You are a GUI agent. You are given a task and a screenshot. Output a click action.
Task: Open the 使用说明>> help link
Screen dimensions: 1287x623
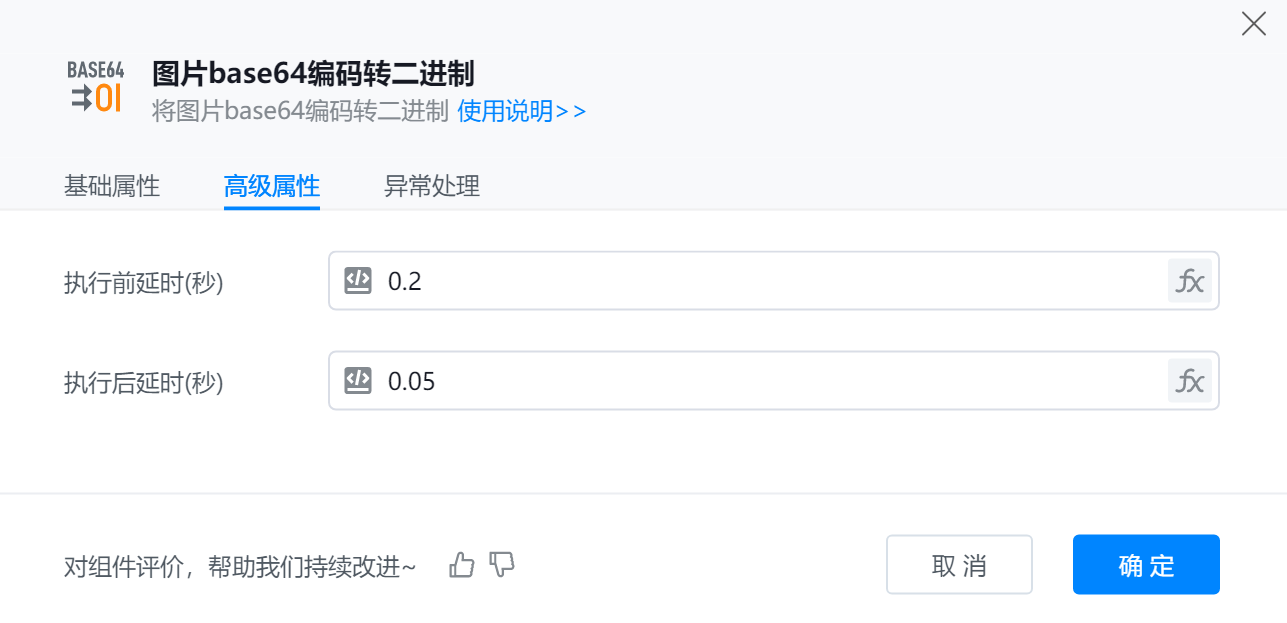[x=521, y=111]
